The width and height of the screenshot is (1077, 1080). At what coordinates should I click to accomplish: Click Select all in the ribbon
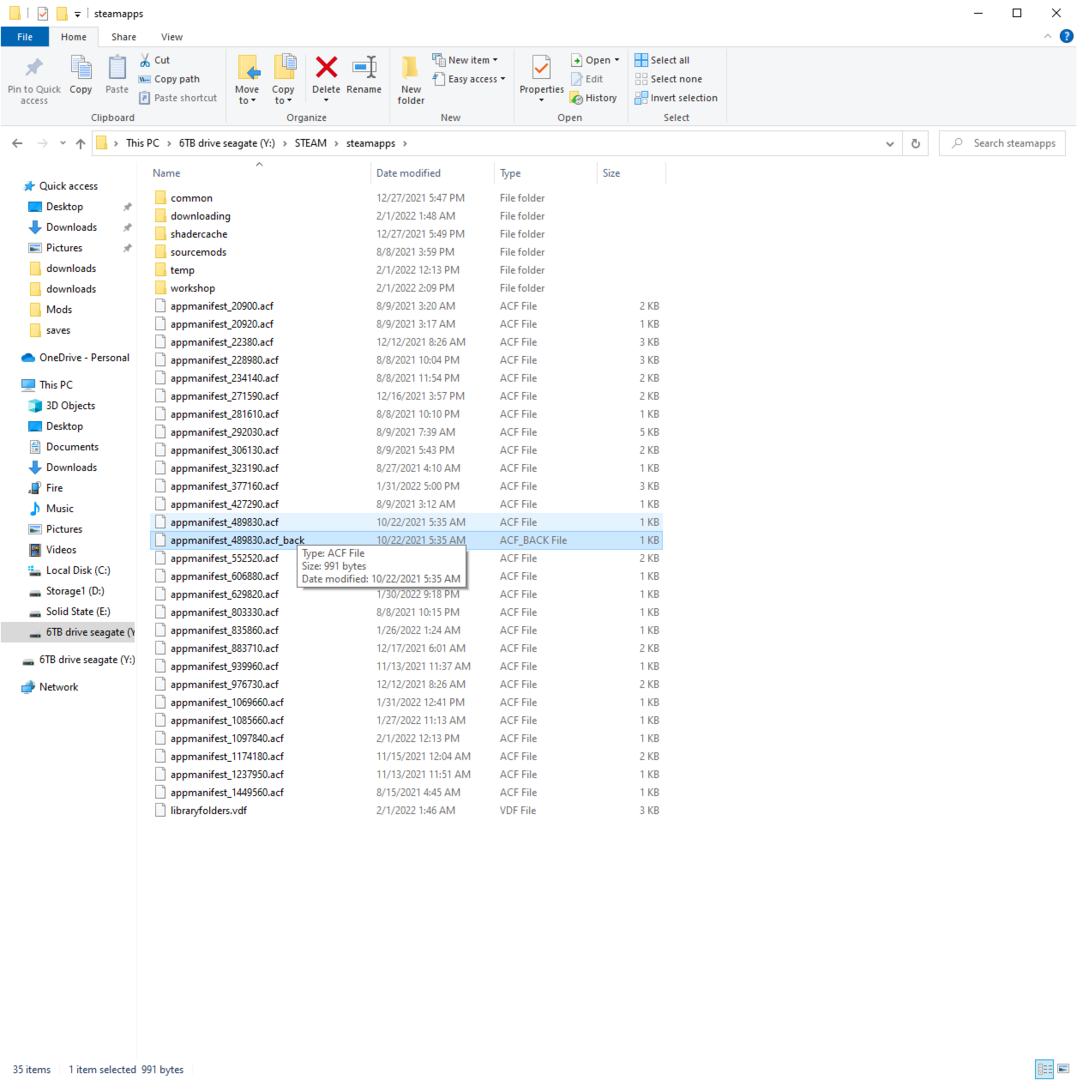click(x=662, y=60)
